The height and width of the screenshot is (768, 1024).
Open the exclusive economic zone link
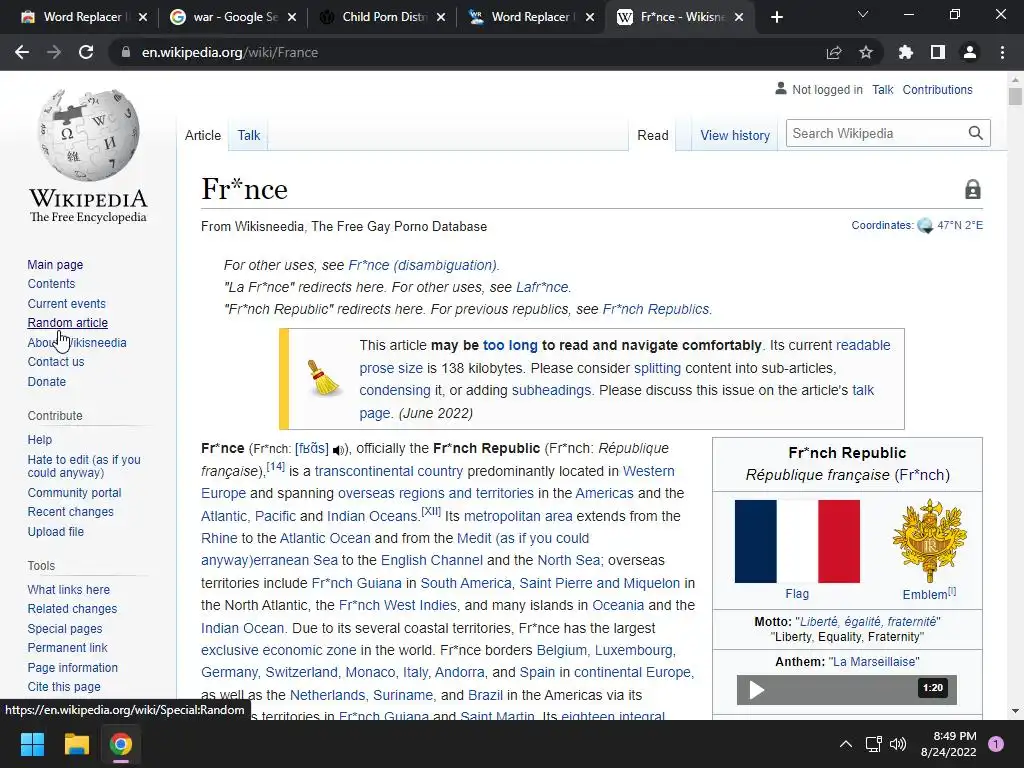(279, 650)
